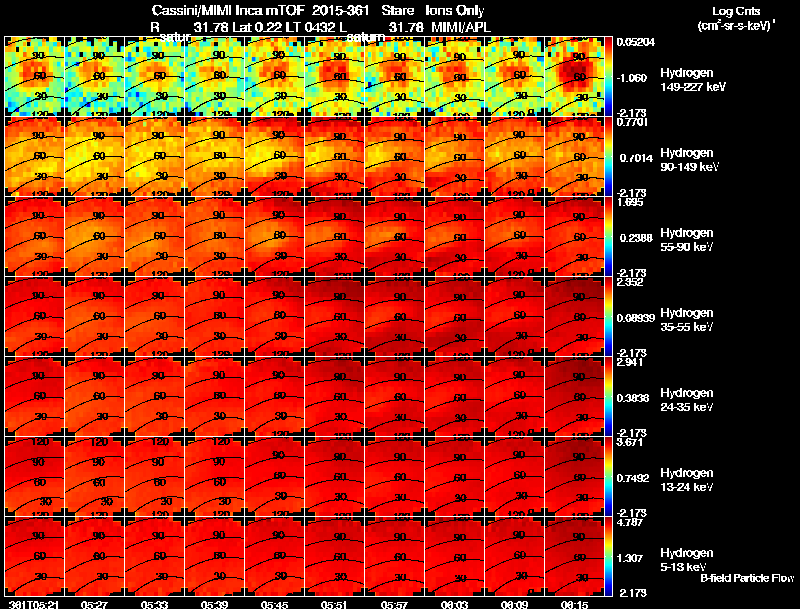Click the colorbar value '1.307'
The height and width of the screenshot is (609, 800).
tap(630, 559)
